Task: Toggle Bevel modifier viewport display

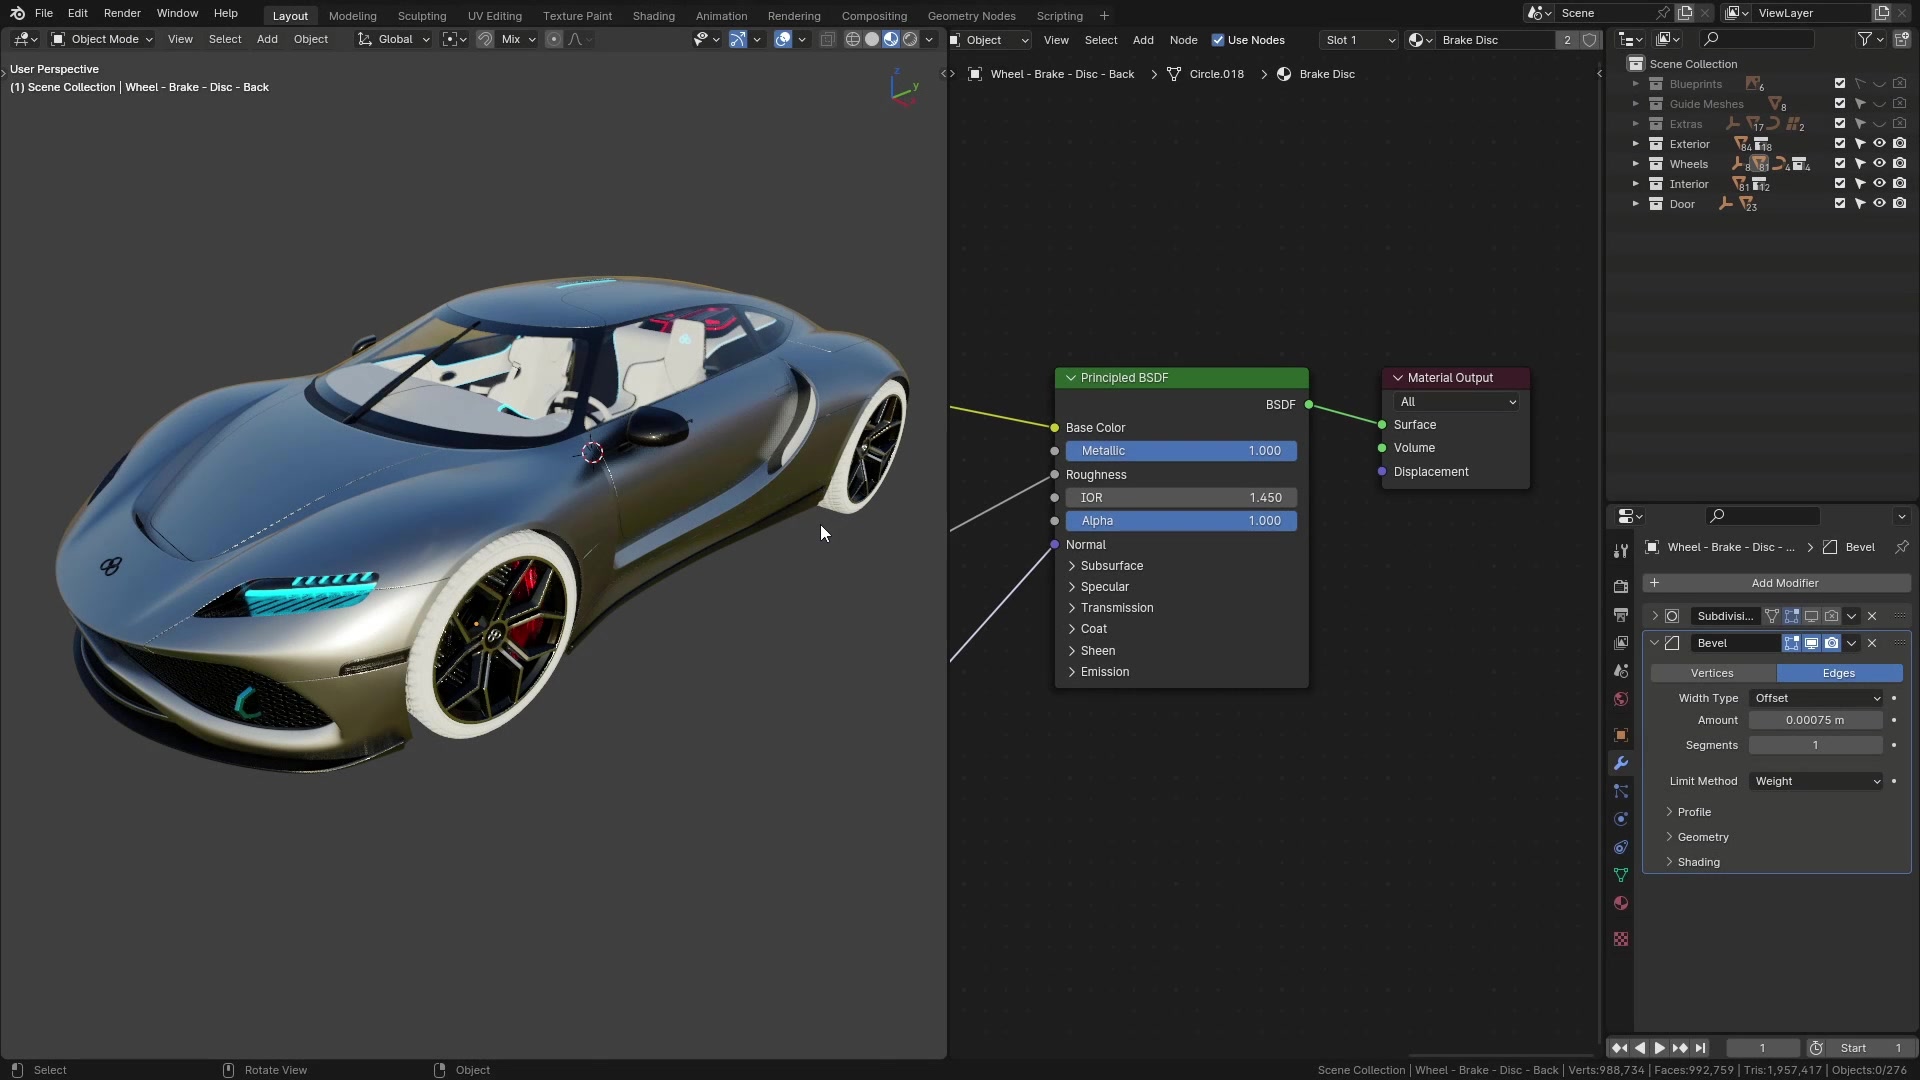Action: pos(1811,643)
